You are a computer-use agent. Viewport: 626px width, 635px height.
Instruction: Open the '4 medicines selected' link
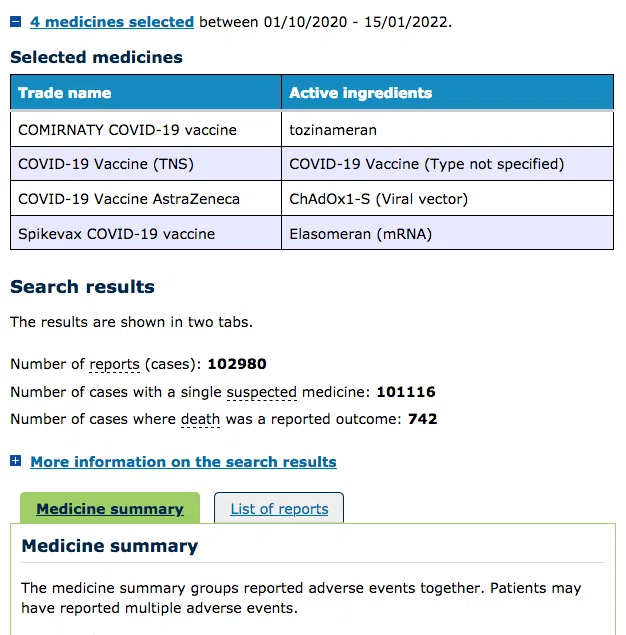pos(112,22)
